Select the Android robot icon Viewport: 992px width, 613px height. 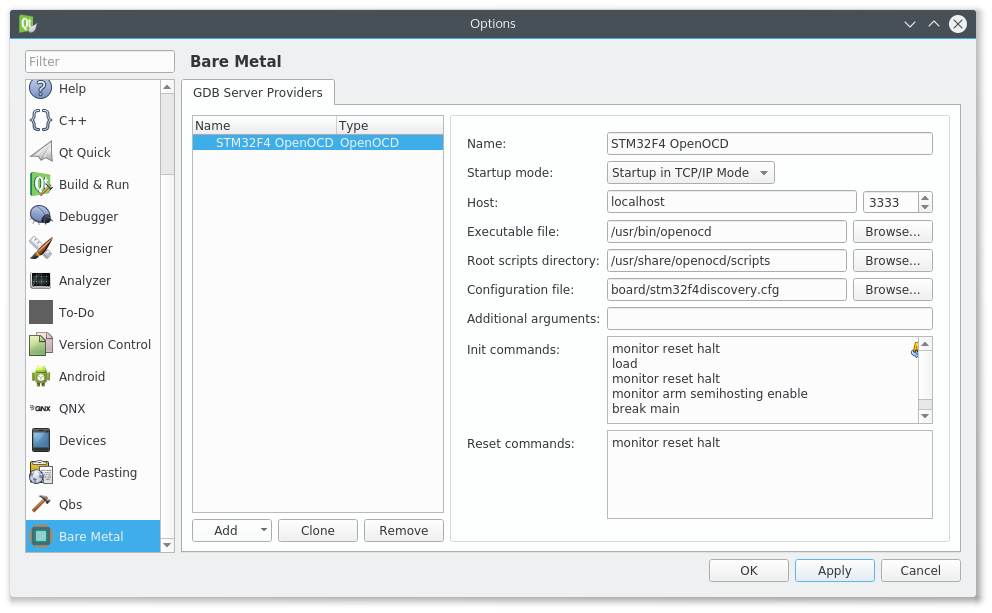click(40, 376)
